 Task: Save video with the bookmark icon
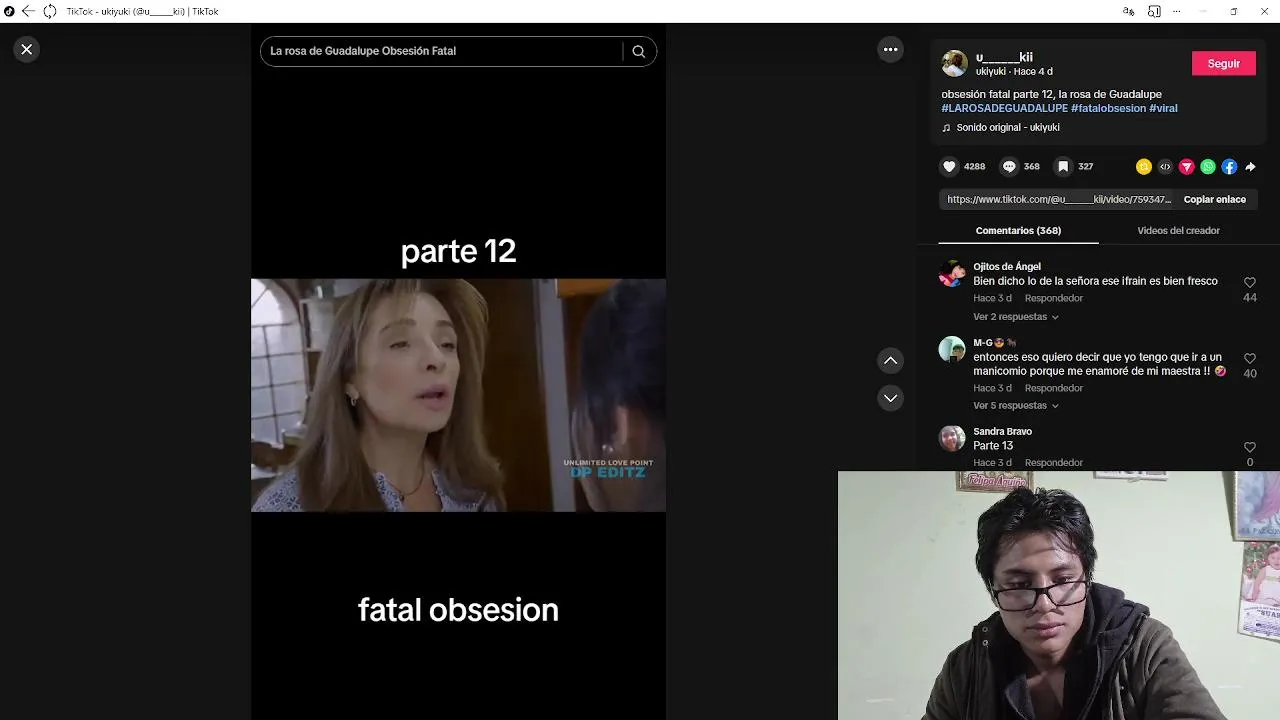click(1064, 167)
